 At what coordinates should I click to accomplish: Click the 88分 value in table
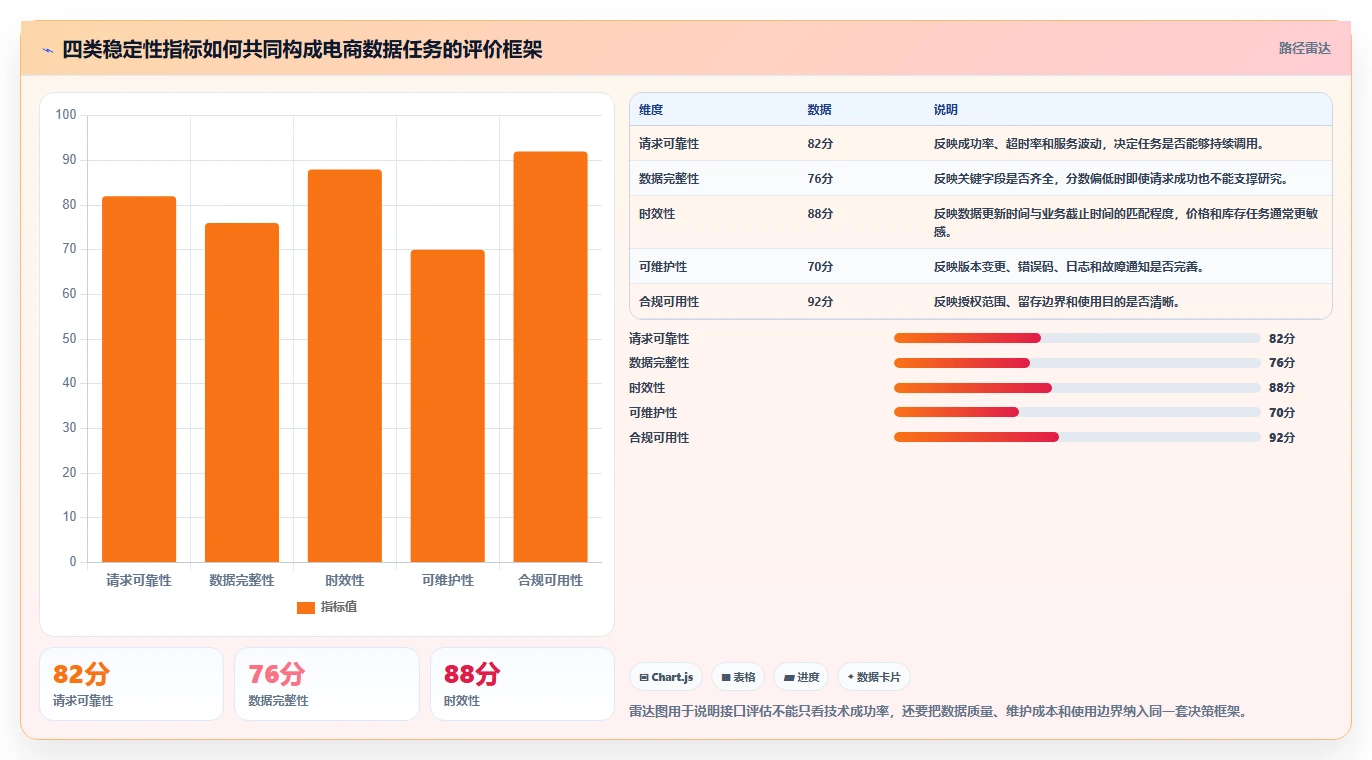click(820, 214)
